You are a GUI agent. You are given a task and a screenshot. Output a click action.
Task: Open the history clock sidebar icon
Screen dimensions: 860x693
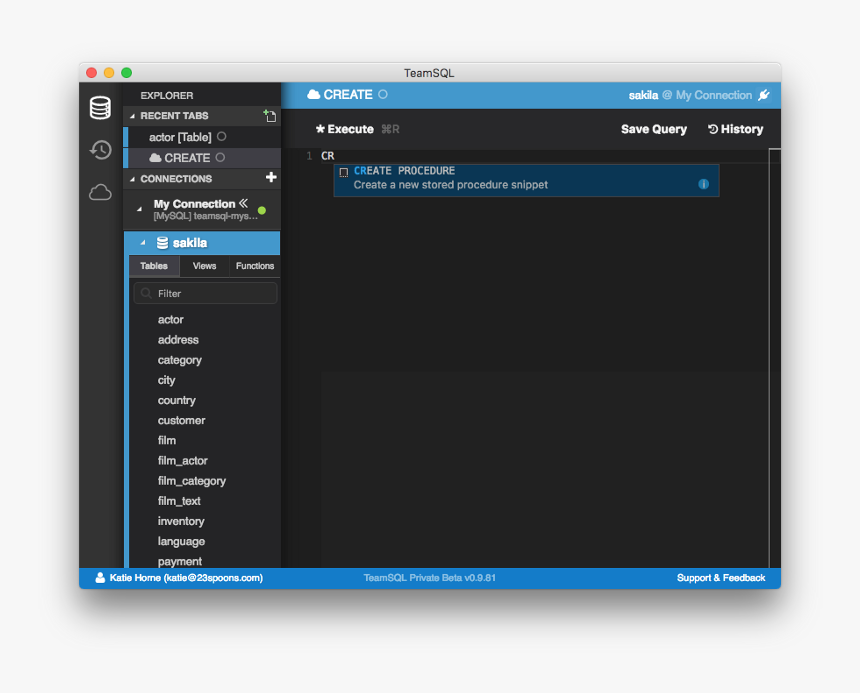click(100, 150)
